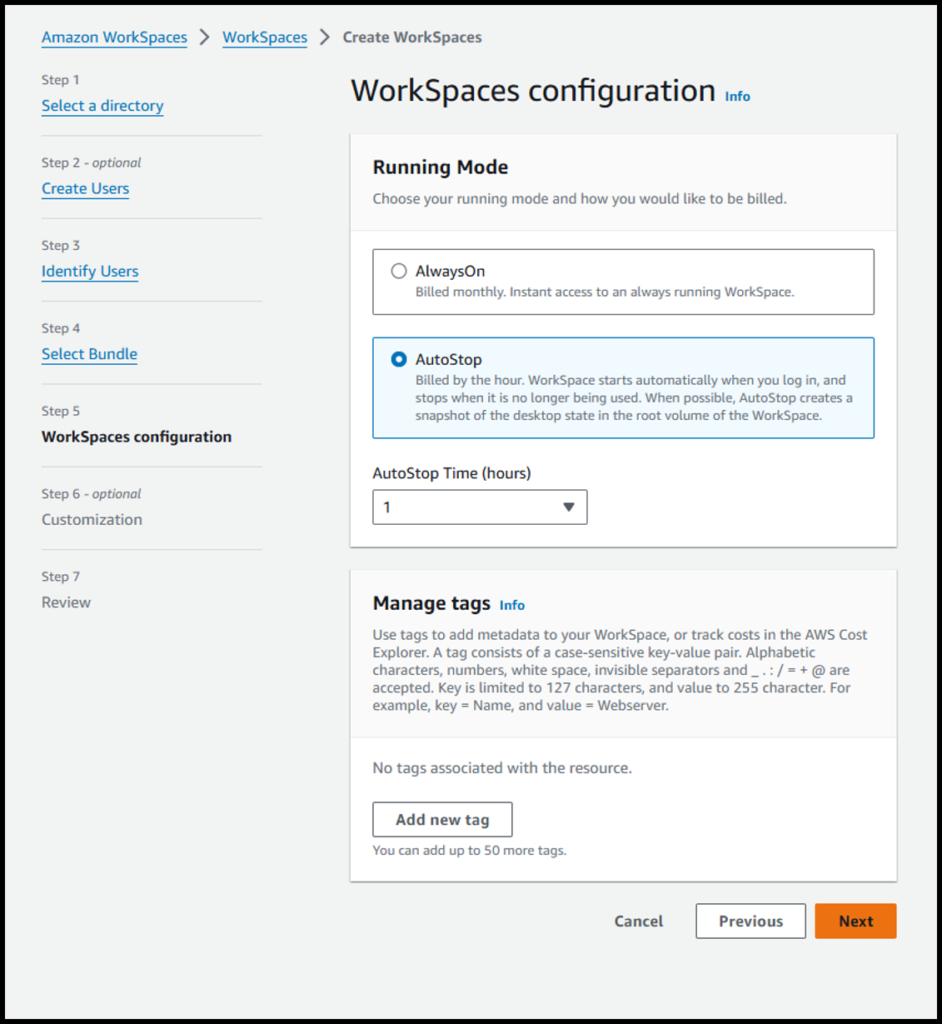Jump to the Customization step

tap(92, 519)
